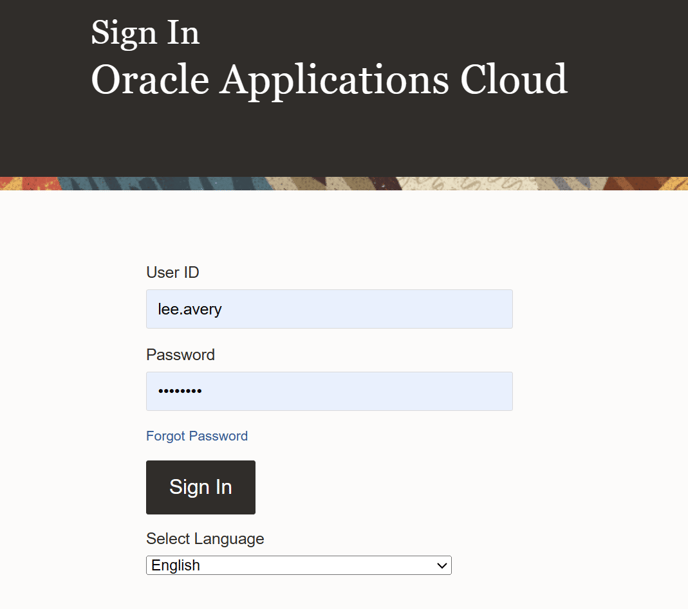Click the User ID input field

[x=329, y=309]
